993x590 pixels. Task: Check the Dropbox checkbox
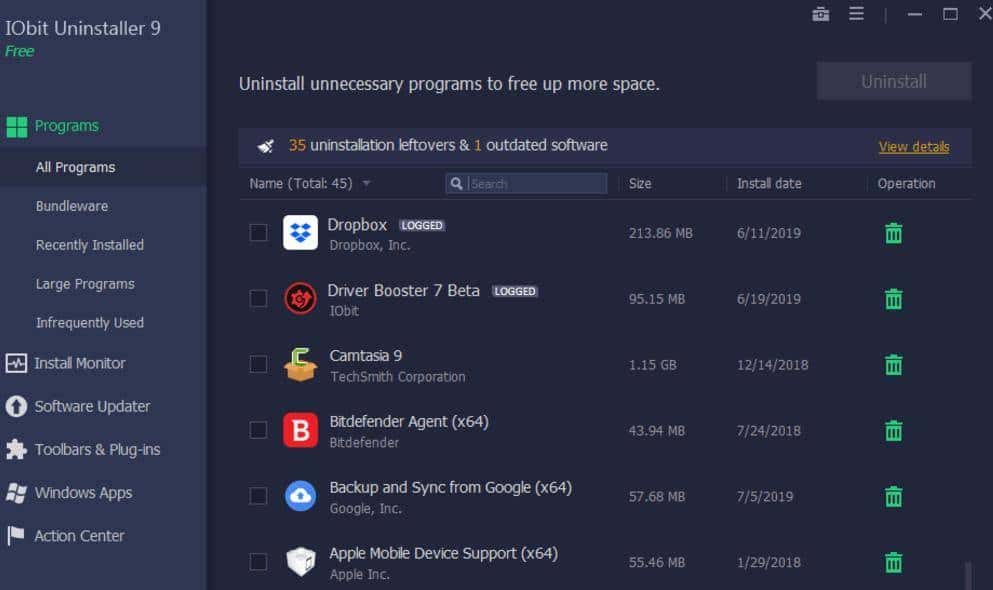click(258, 233)
